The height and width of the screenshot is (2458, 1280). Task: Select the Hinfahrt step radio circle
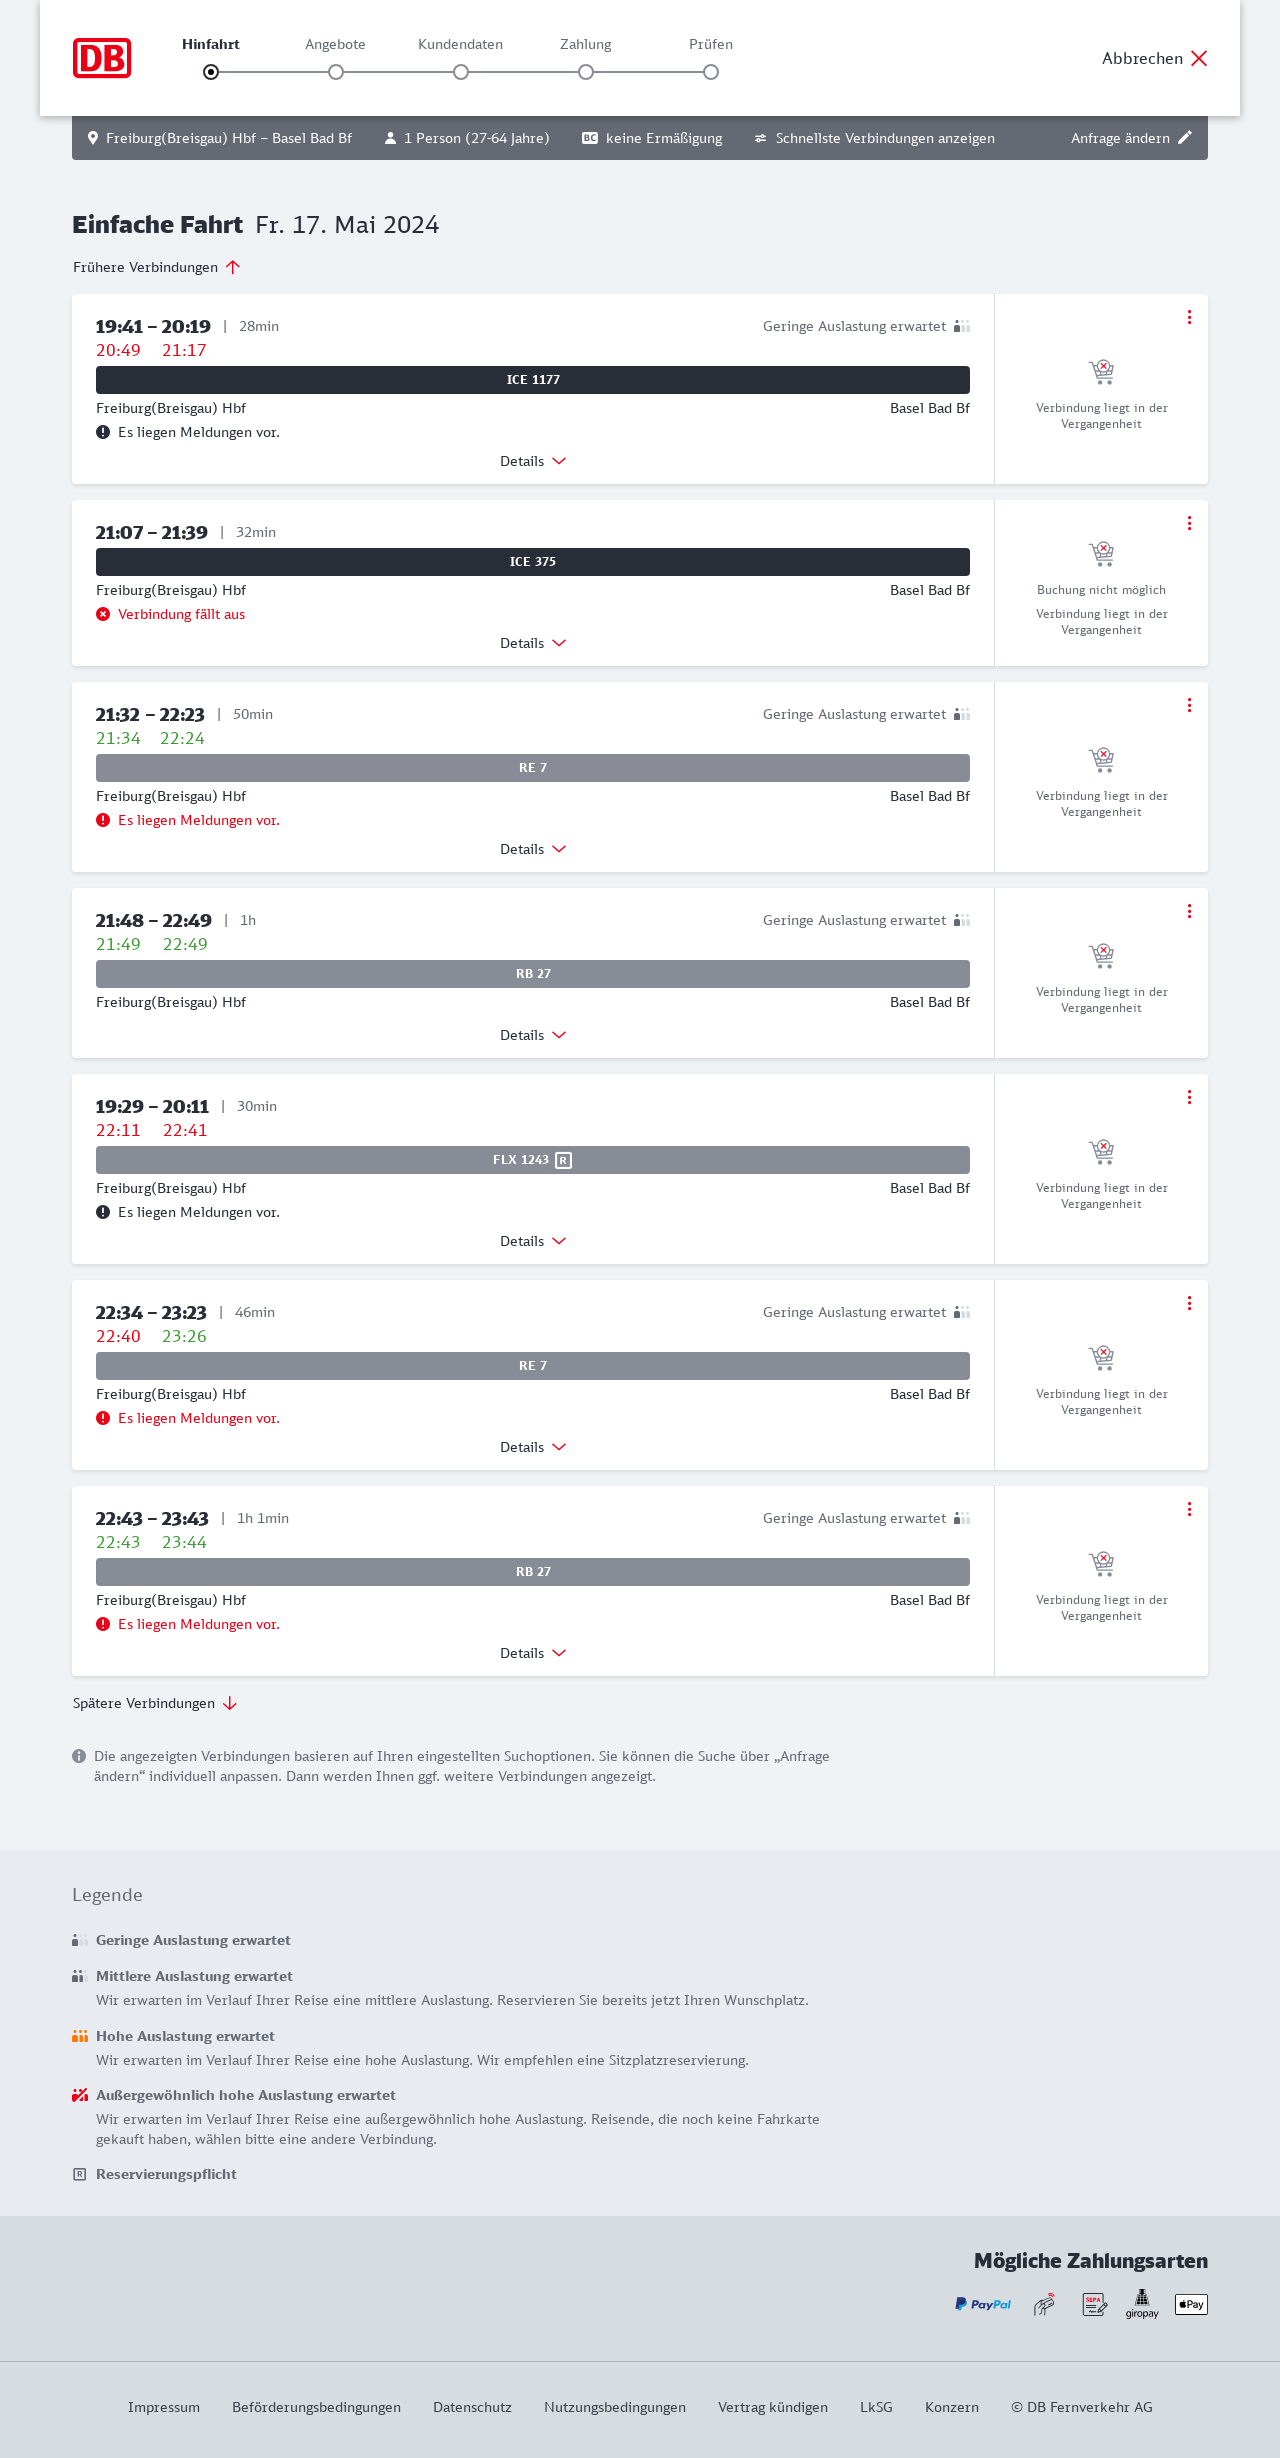coord(211,72)
